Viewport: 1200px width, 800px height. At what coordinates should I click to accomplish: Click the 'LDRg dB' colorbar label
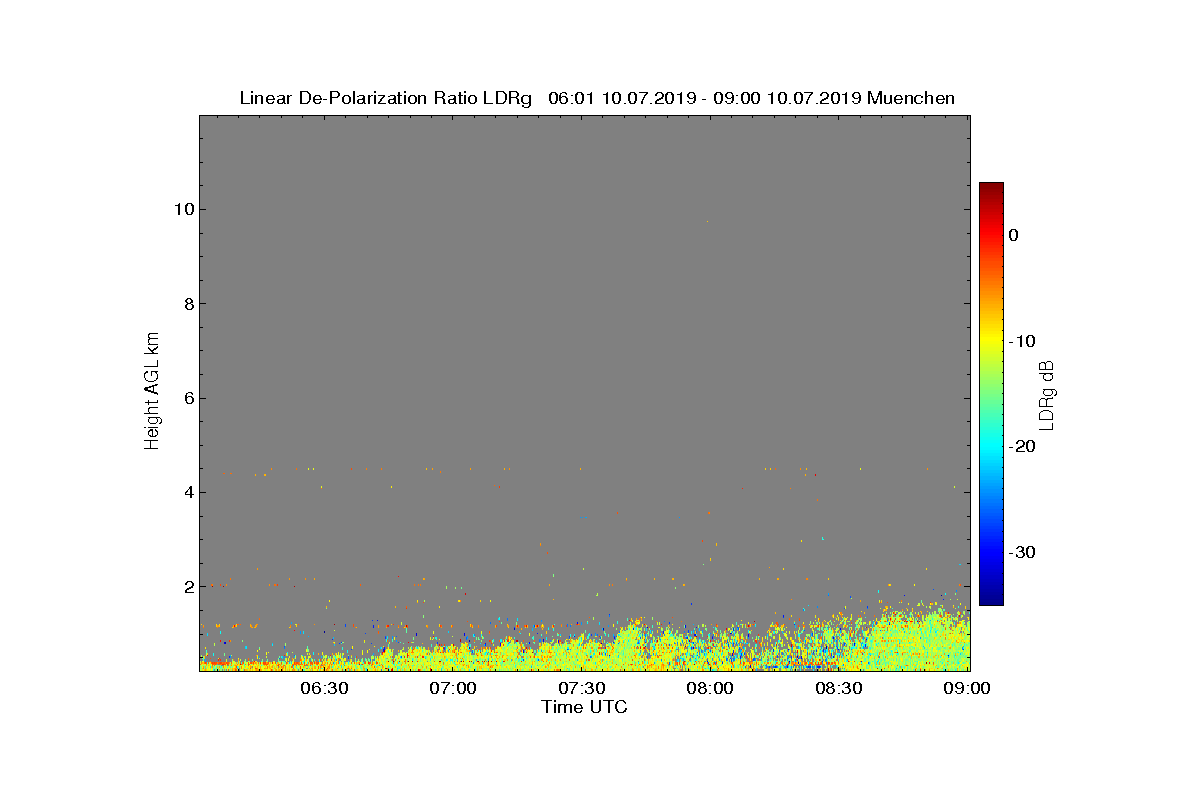(x=1047, y=395)
